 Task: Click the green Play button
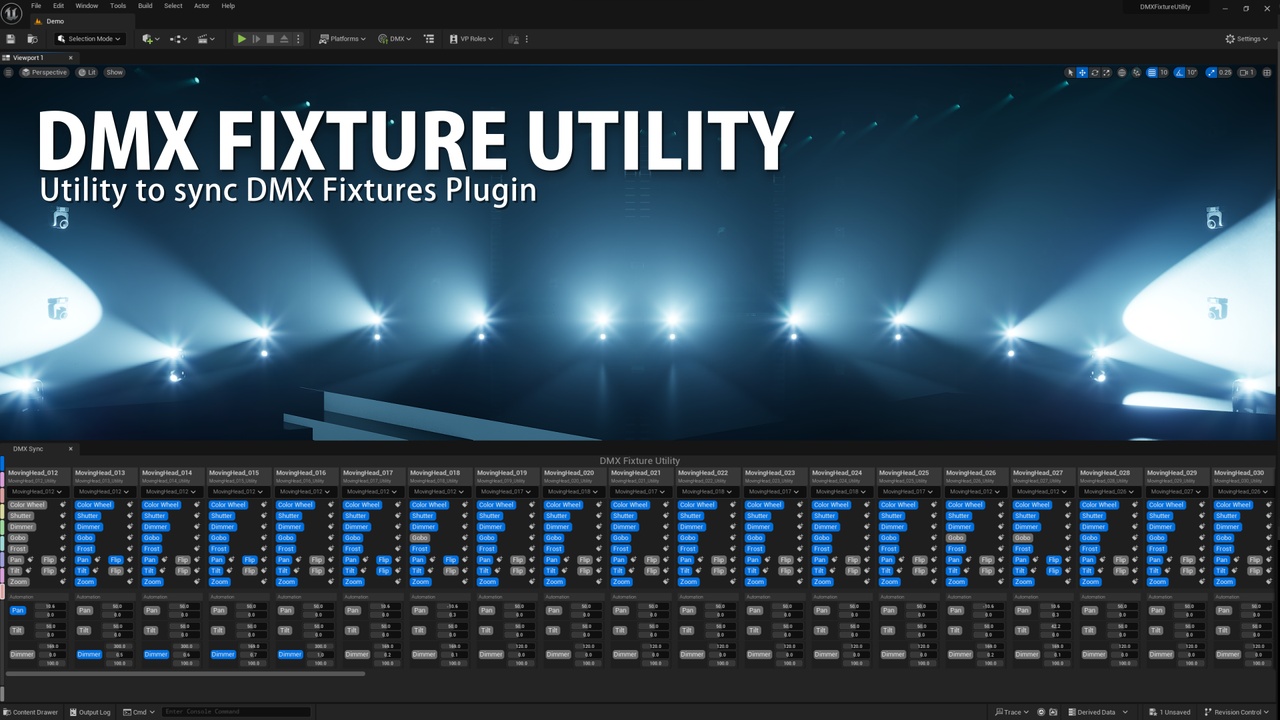241,39
